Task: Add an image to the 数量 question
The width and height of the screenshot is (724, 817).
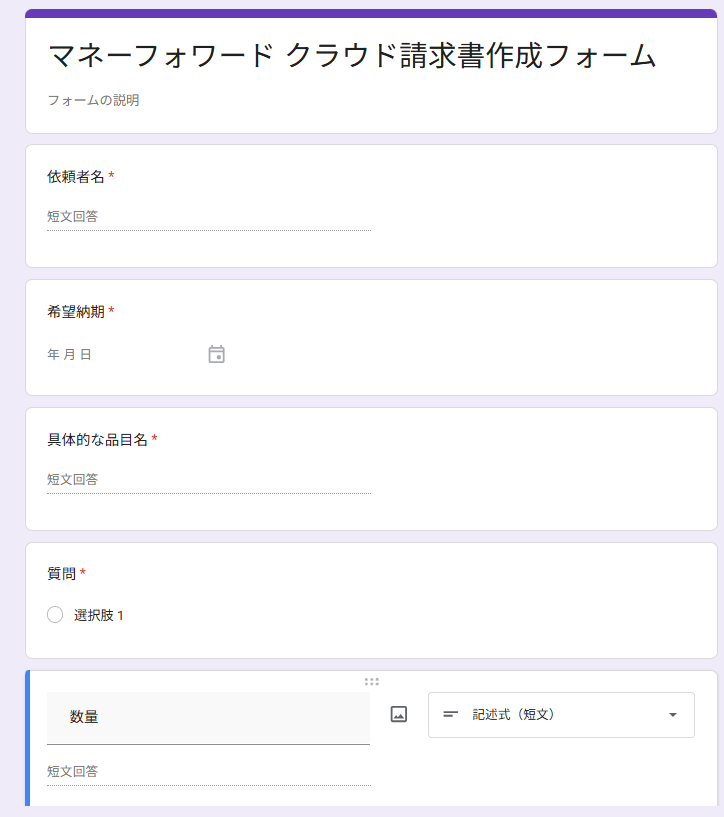Action: (x=399, y=714)
